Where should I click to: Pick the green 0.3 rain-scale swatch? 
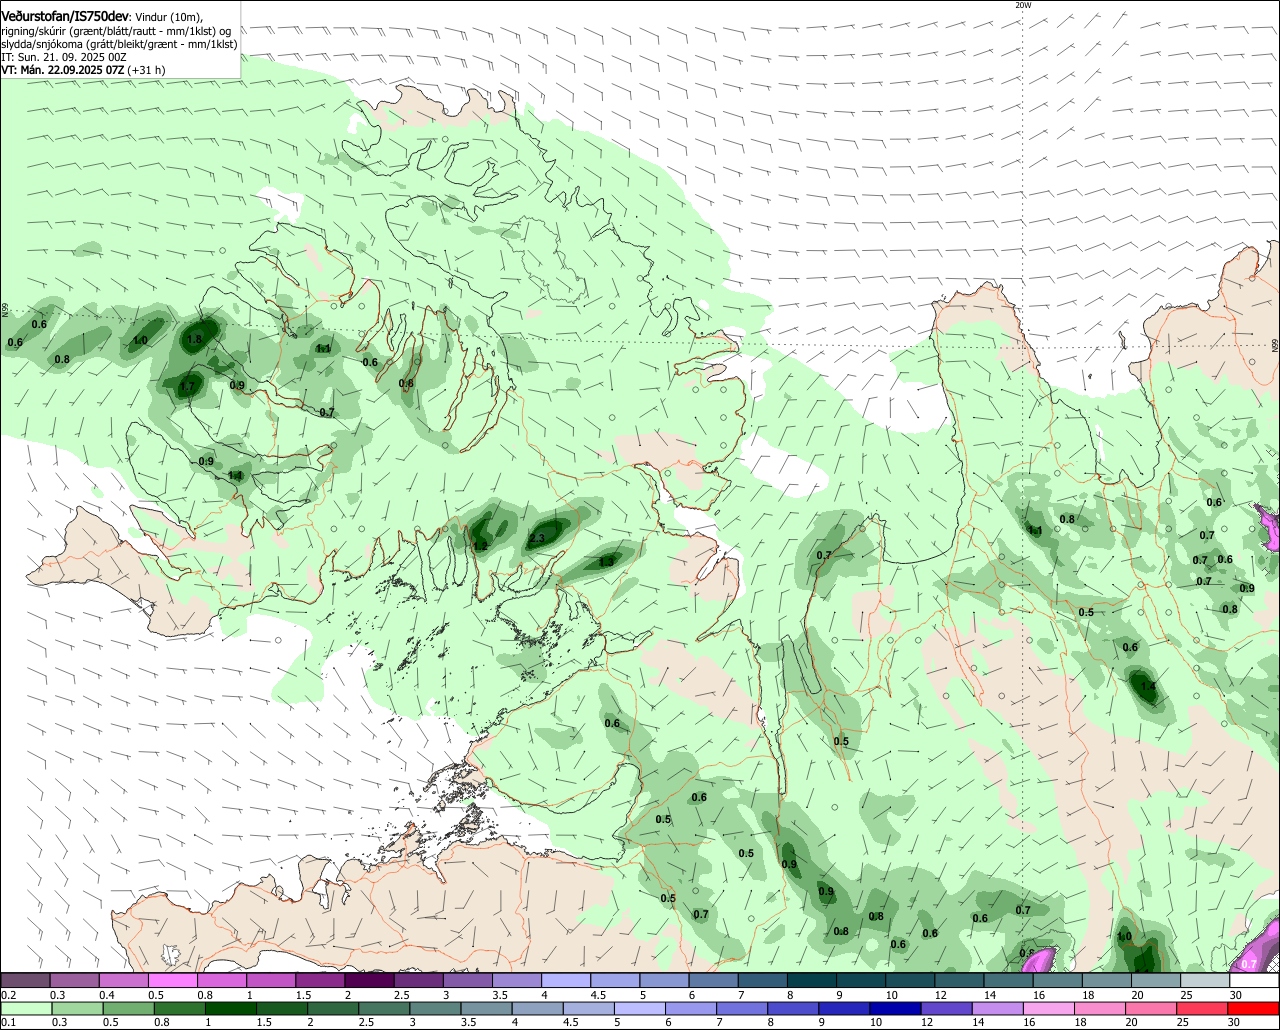pyautogui.click(x=77, y=1008)
